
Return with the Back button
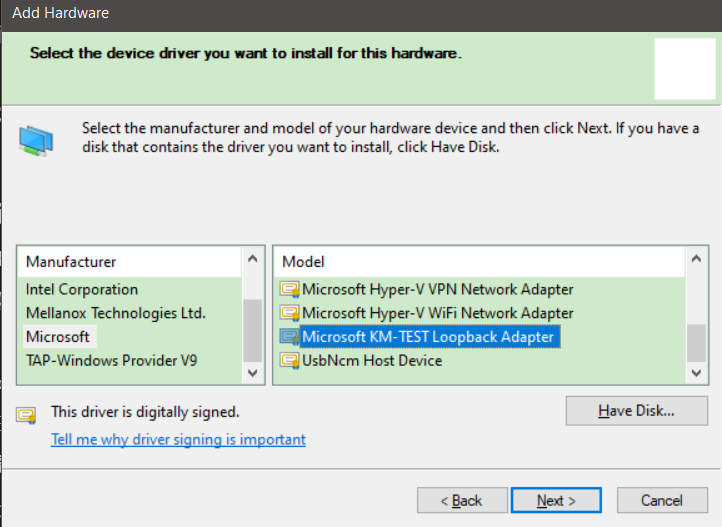[x=462, y=500]
